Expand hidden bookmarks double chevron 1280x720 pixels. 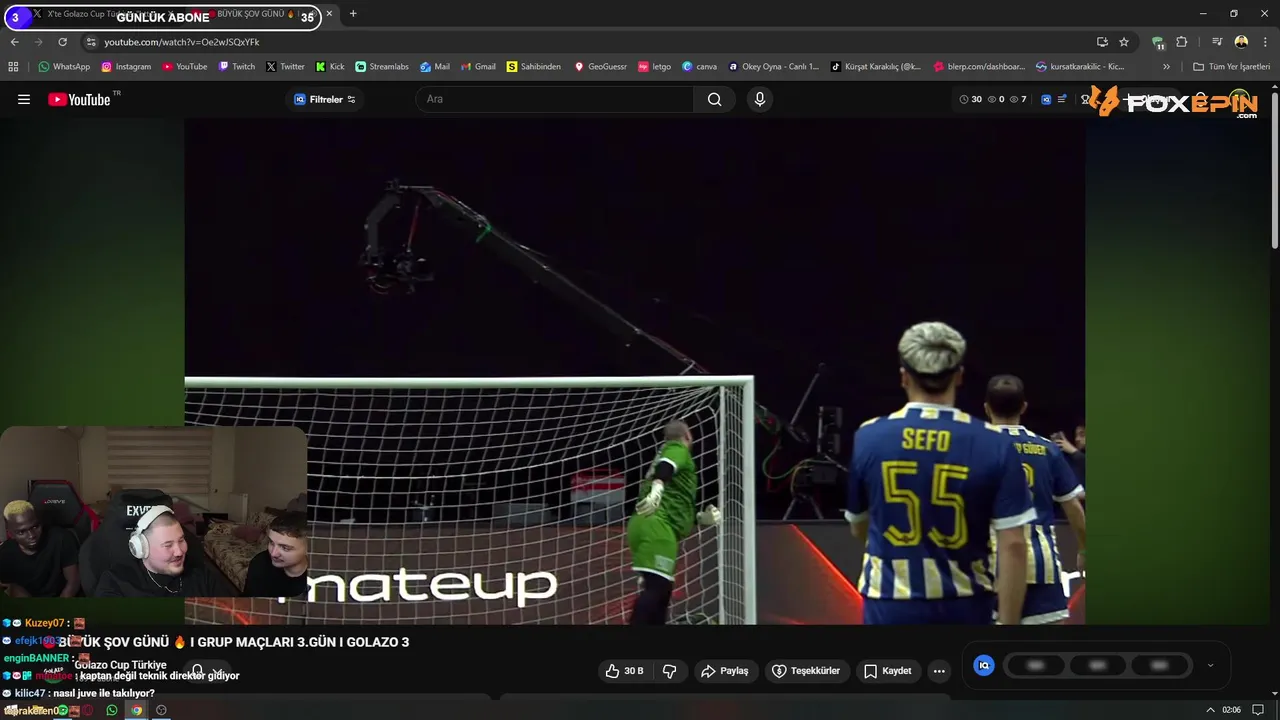pos(1166,67)
